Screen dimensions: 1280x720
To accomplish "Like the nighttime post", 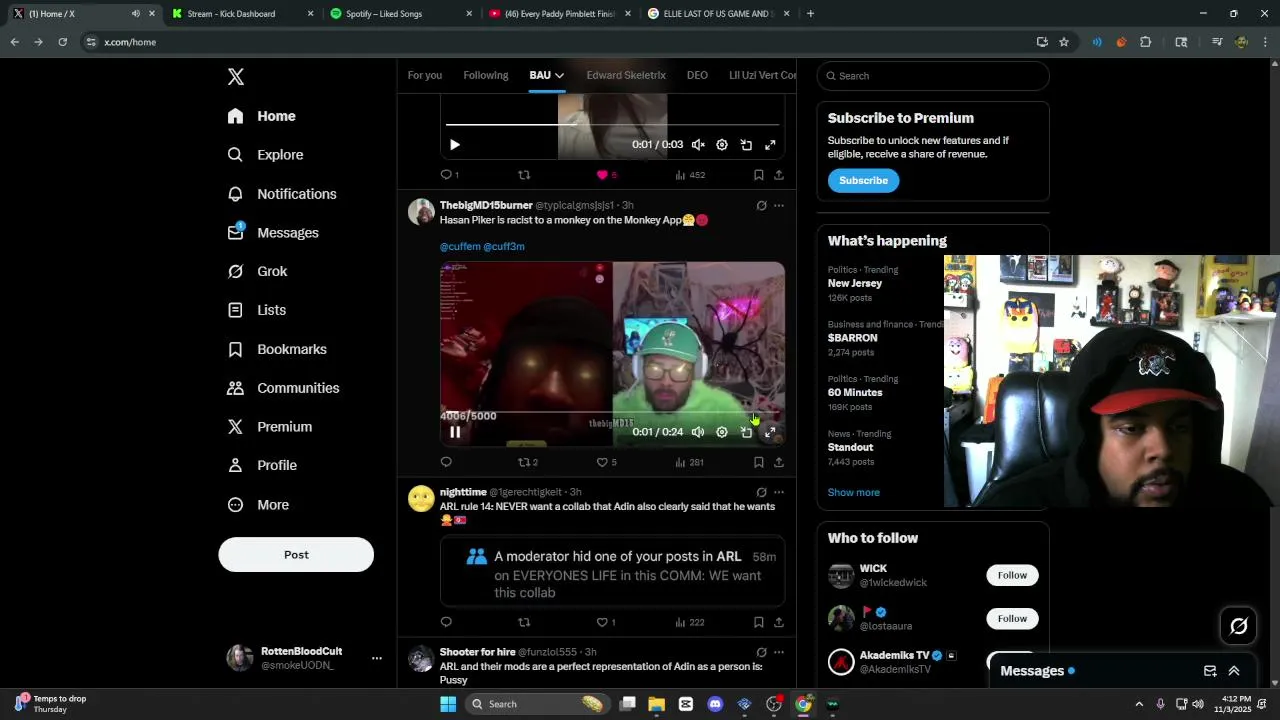I will [602, 622].
